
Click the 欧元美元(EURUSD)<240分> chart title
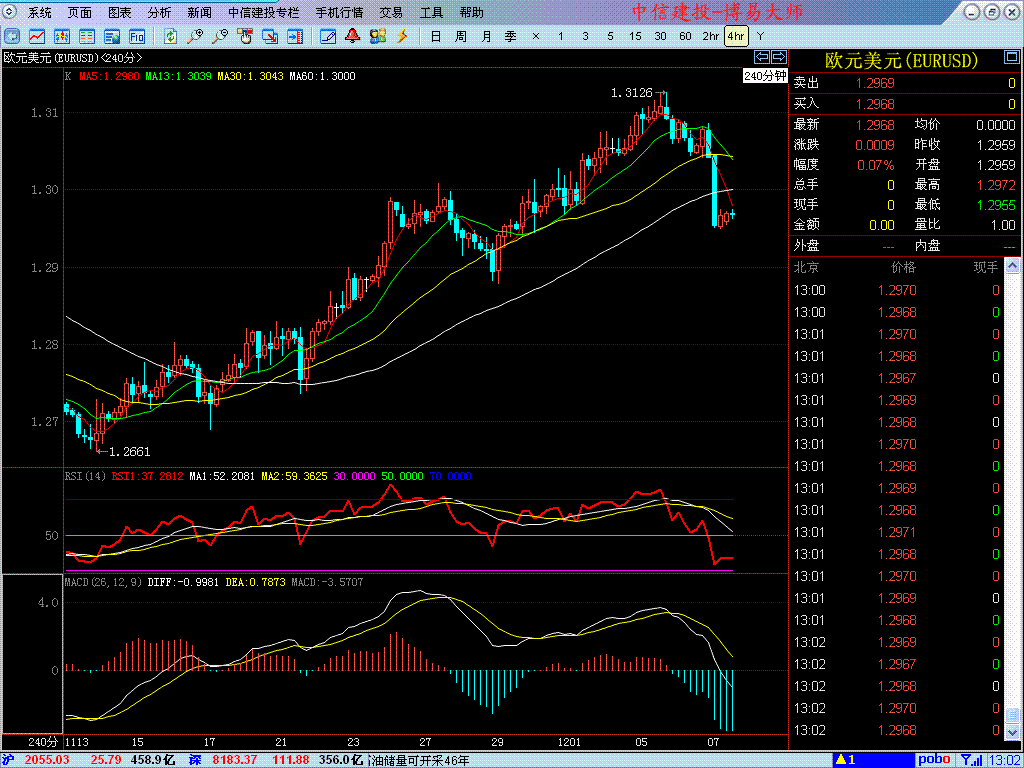click(73, 57)
